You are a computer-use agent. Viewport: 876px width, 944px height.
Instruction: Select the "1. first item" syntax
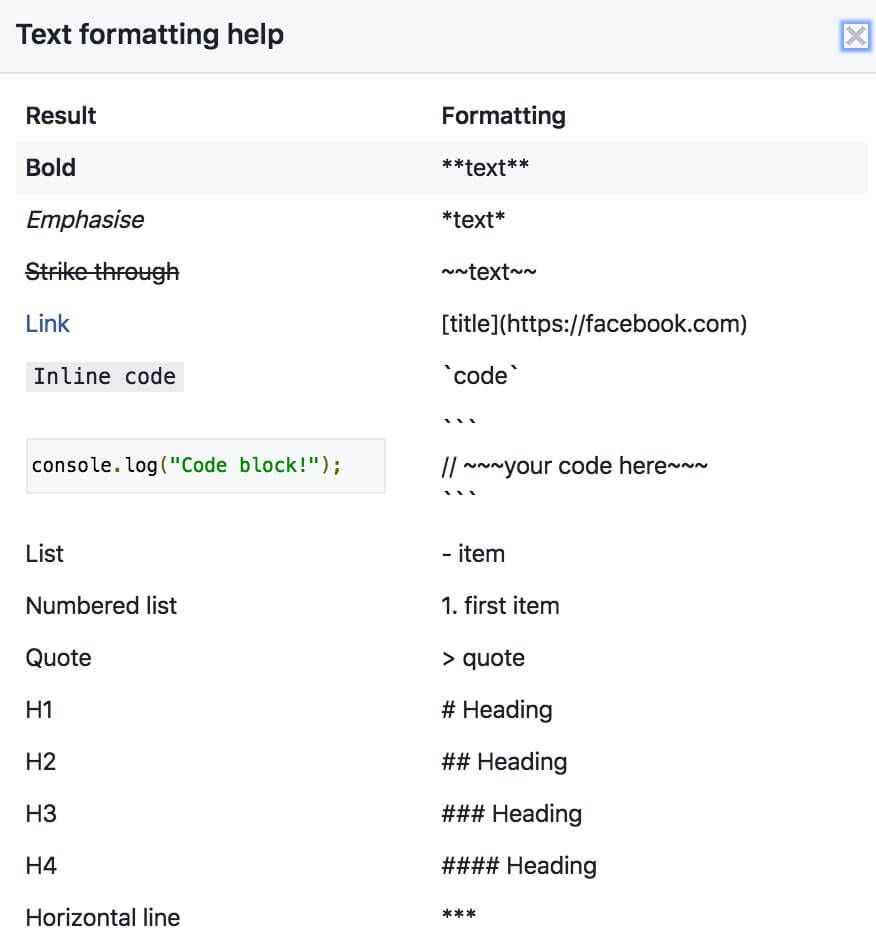click(x=500, y=606)
